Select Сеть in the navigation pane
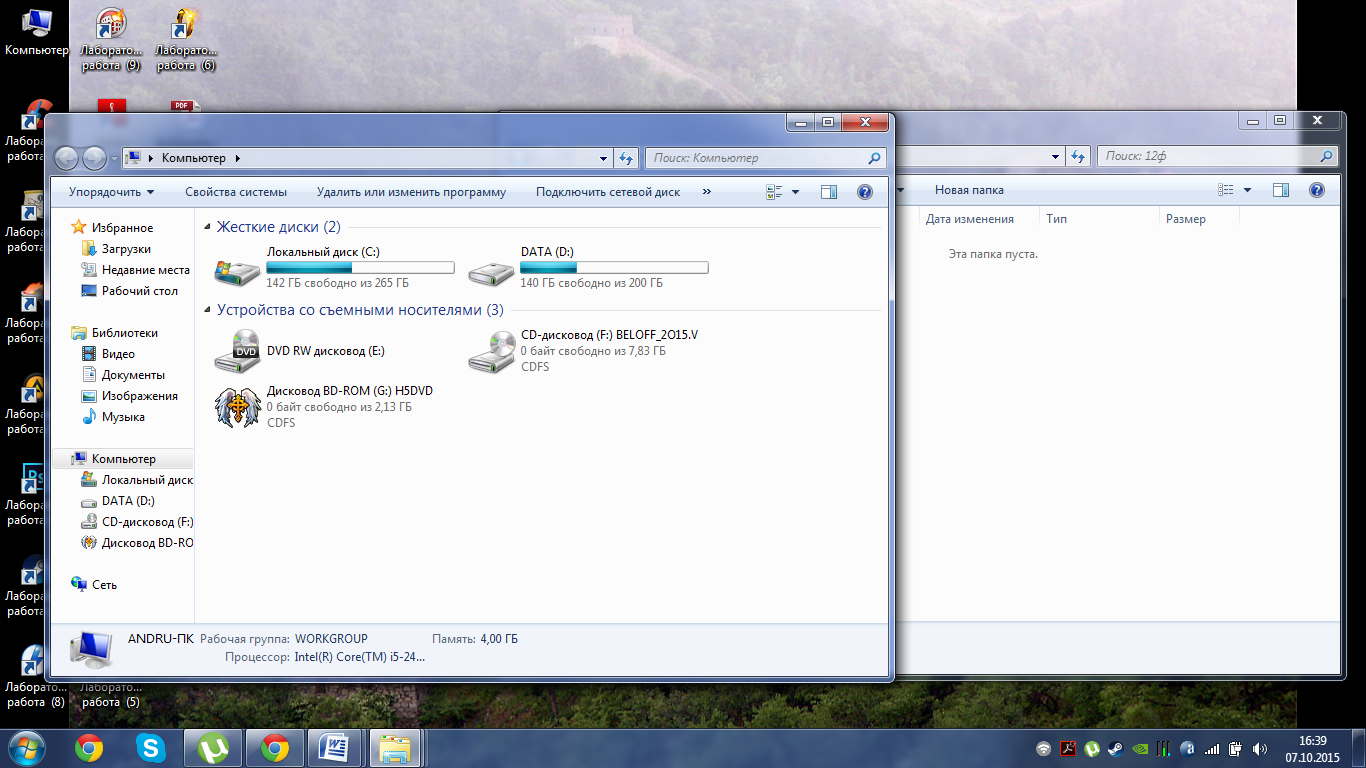This screenshot has width=1366, height=768. click(x=104, y=585)
